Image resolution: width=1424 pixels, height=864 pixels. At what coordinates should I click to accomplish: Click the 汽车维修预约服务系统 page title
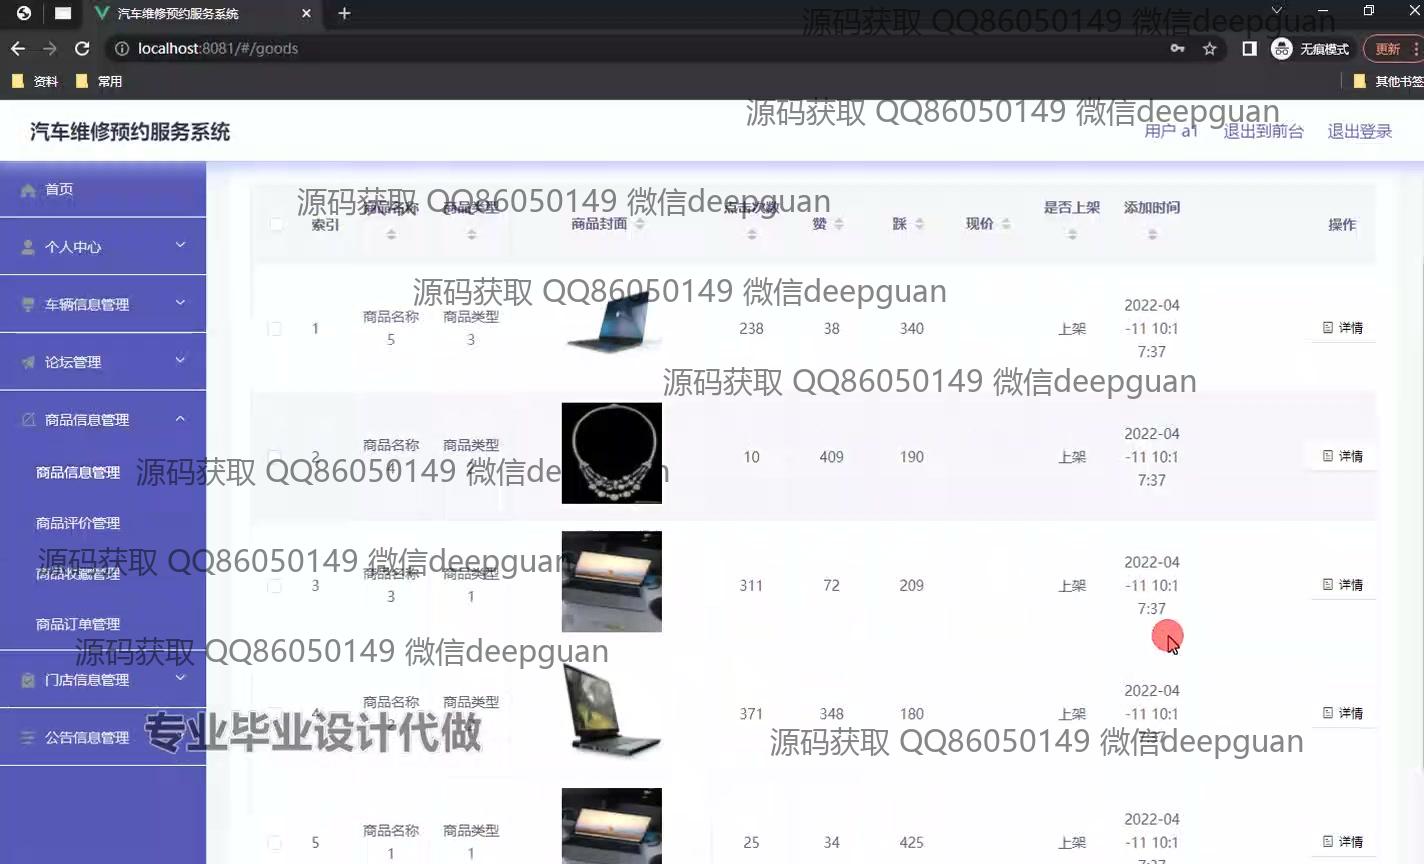point(130,132)
